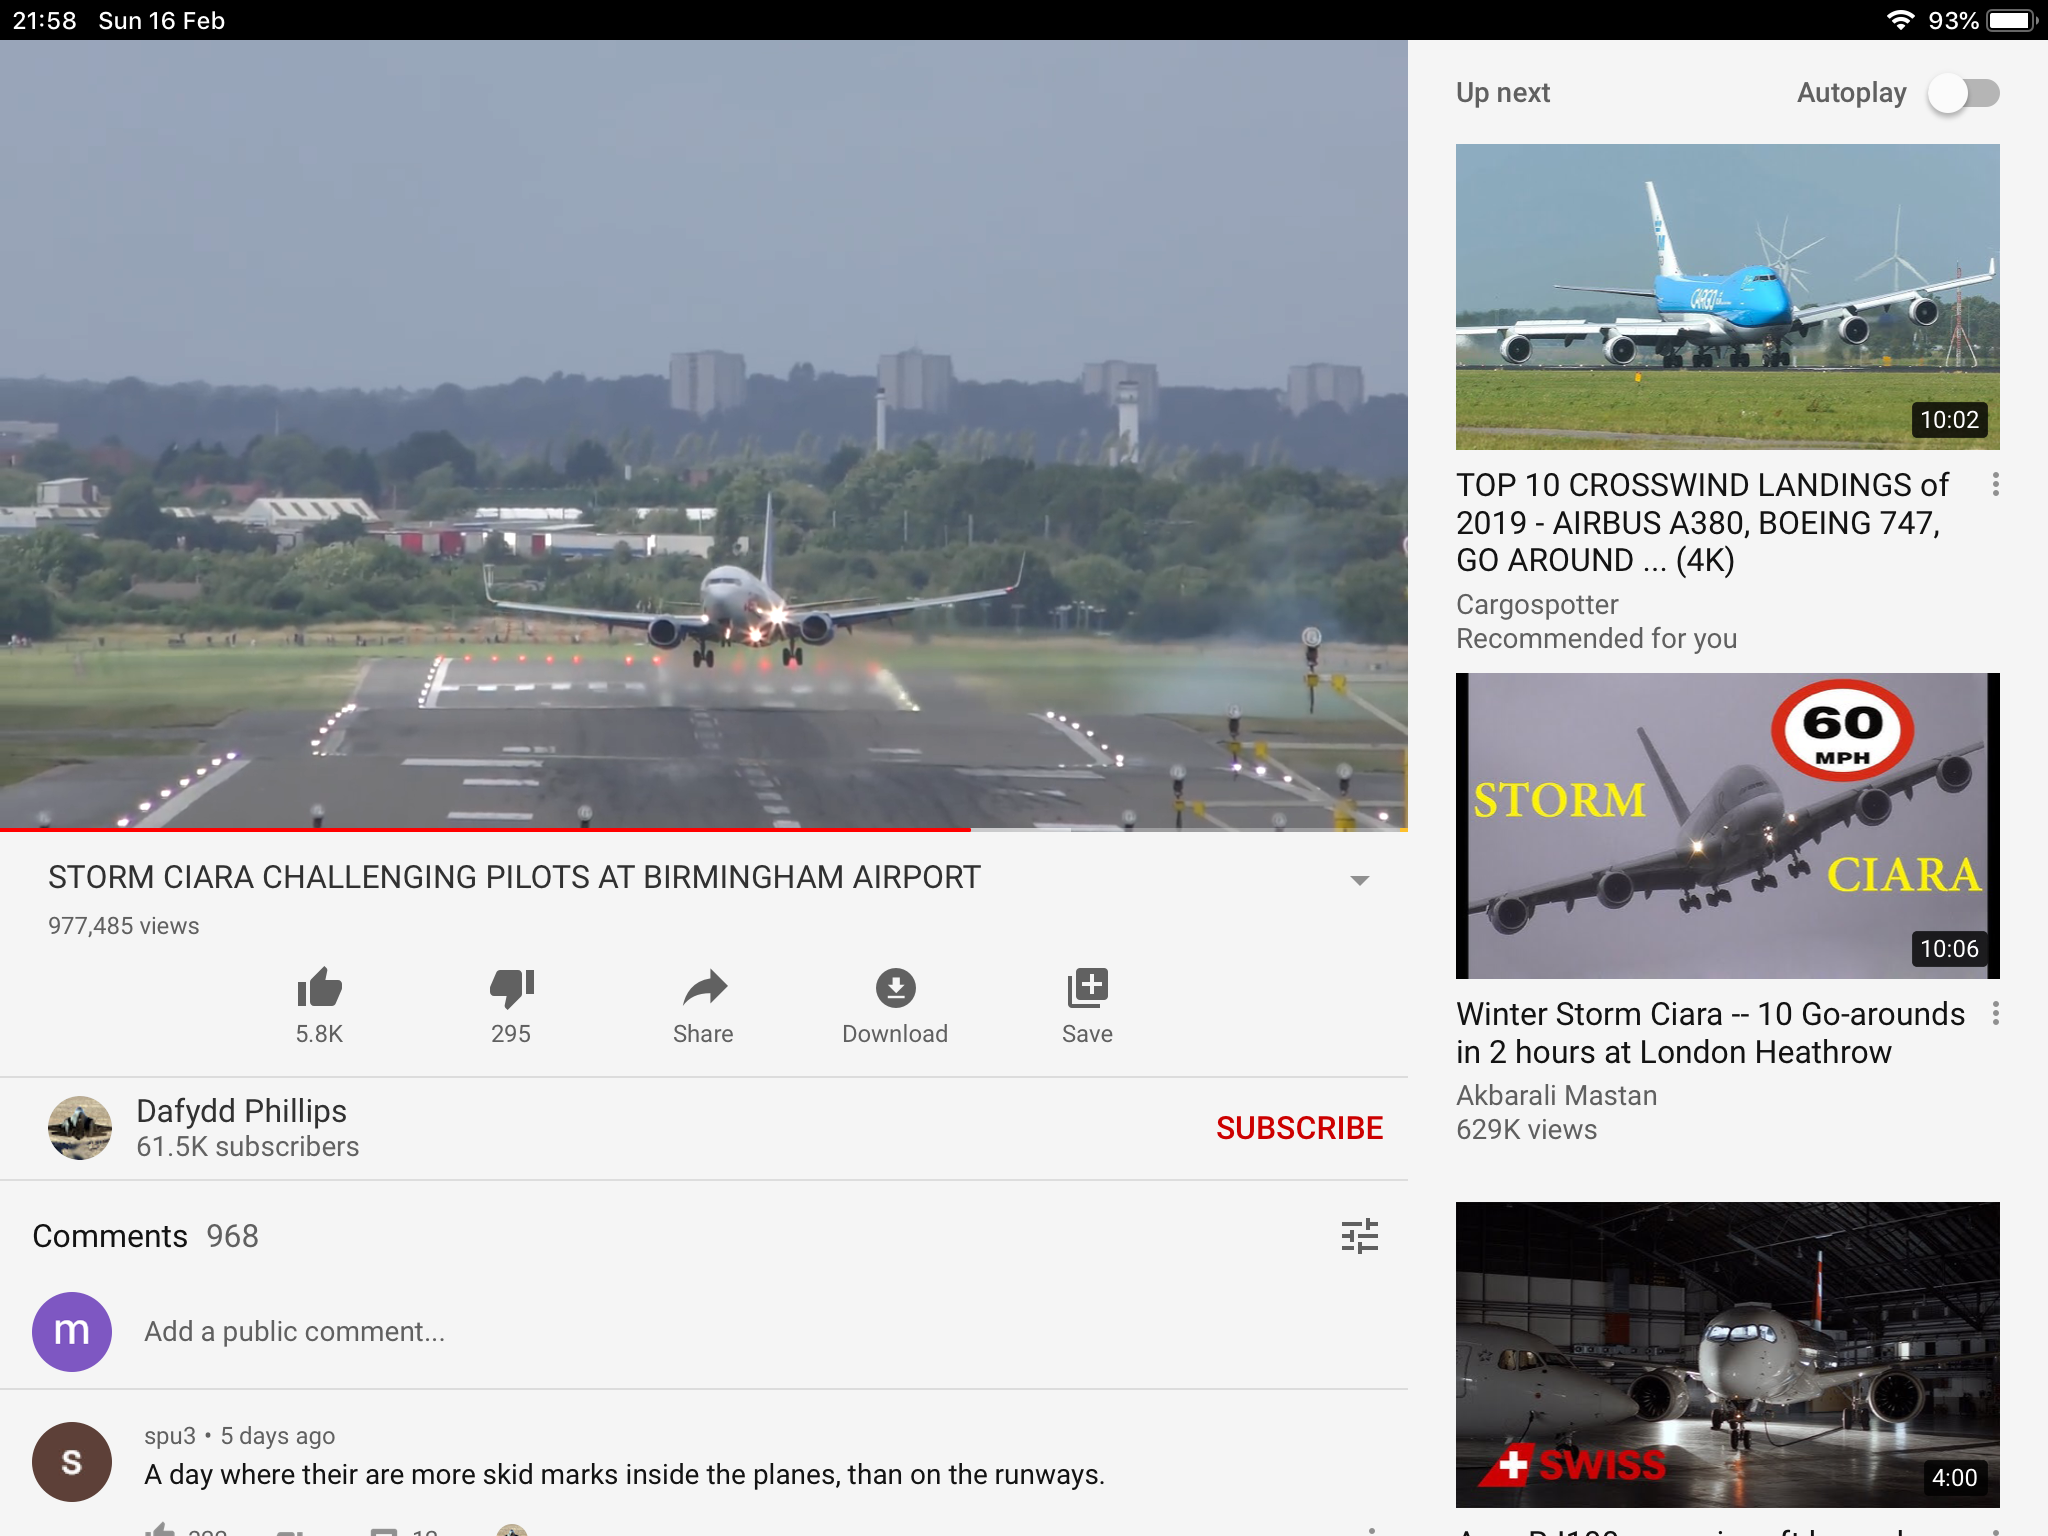Tap the Add a public comment field
Viewport: 2048px width, 1536px height.
click(295, 1332)
